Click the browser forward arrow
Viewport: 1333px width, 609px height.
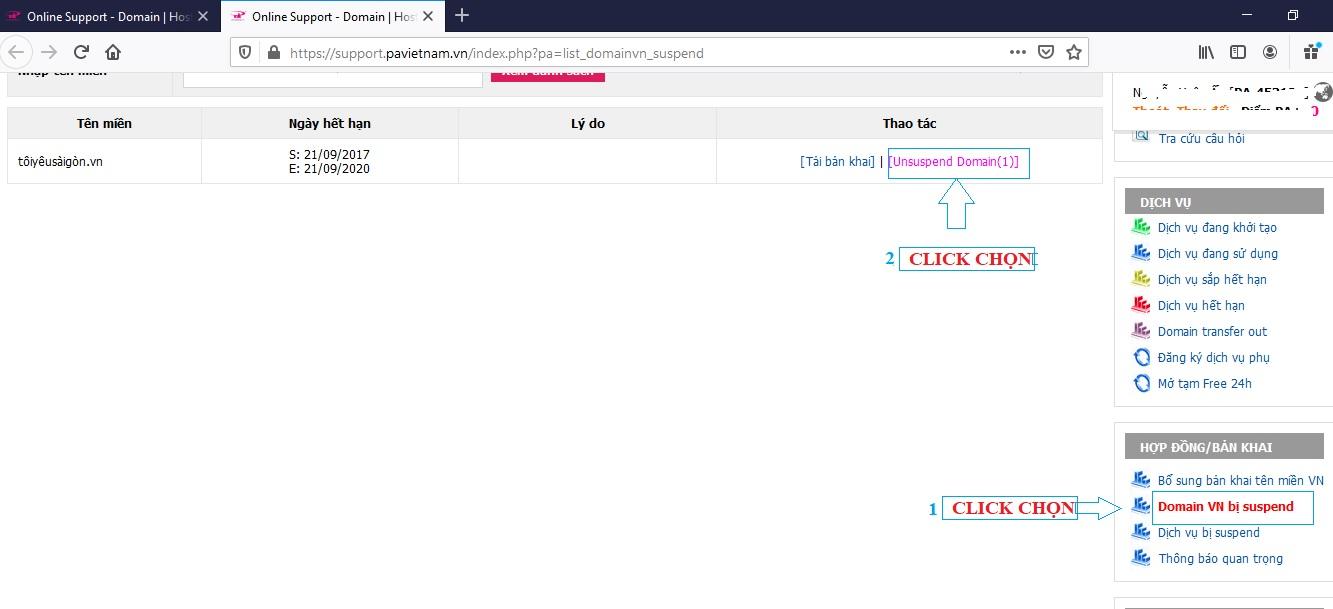click(x=49, y=52)
